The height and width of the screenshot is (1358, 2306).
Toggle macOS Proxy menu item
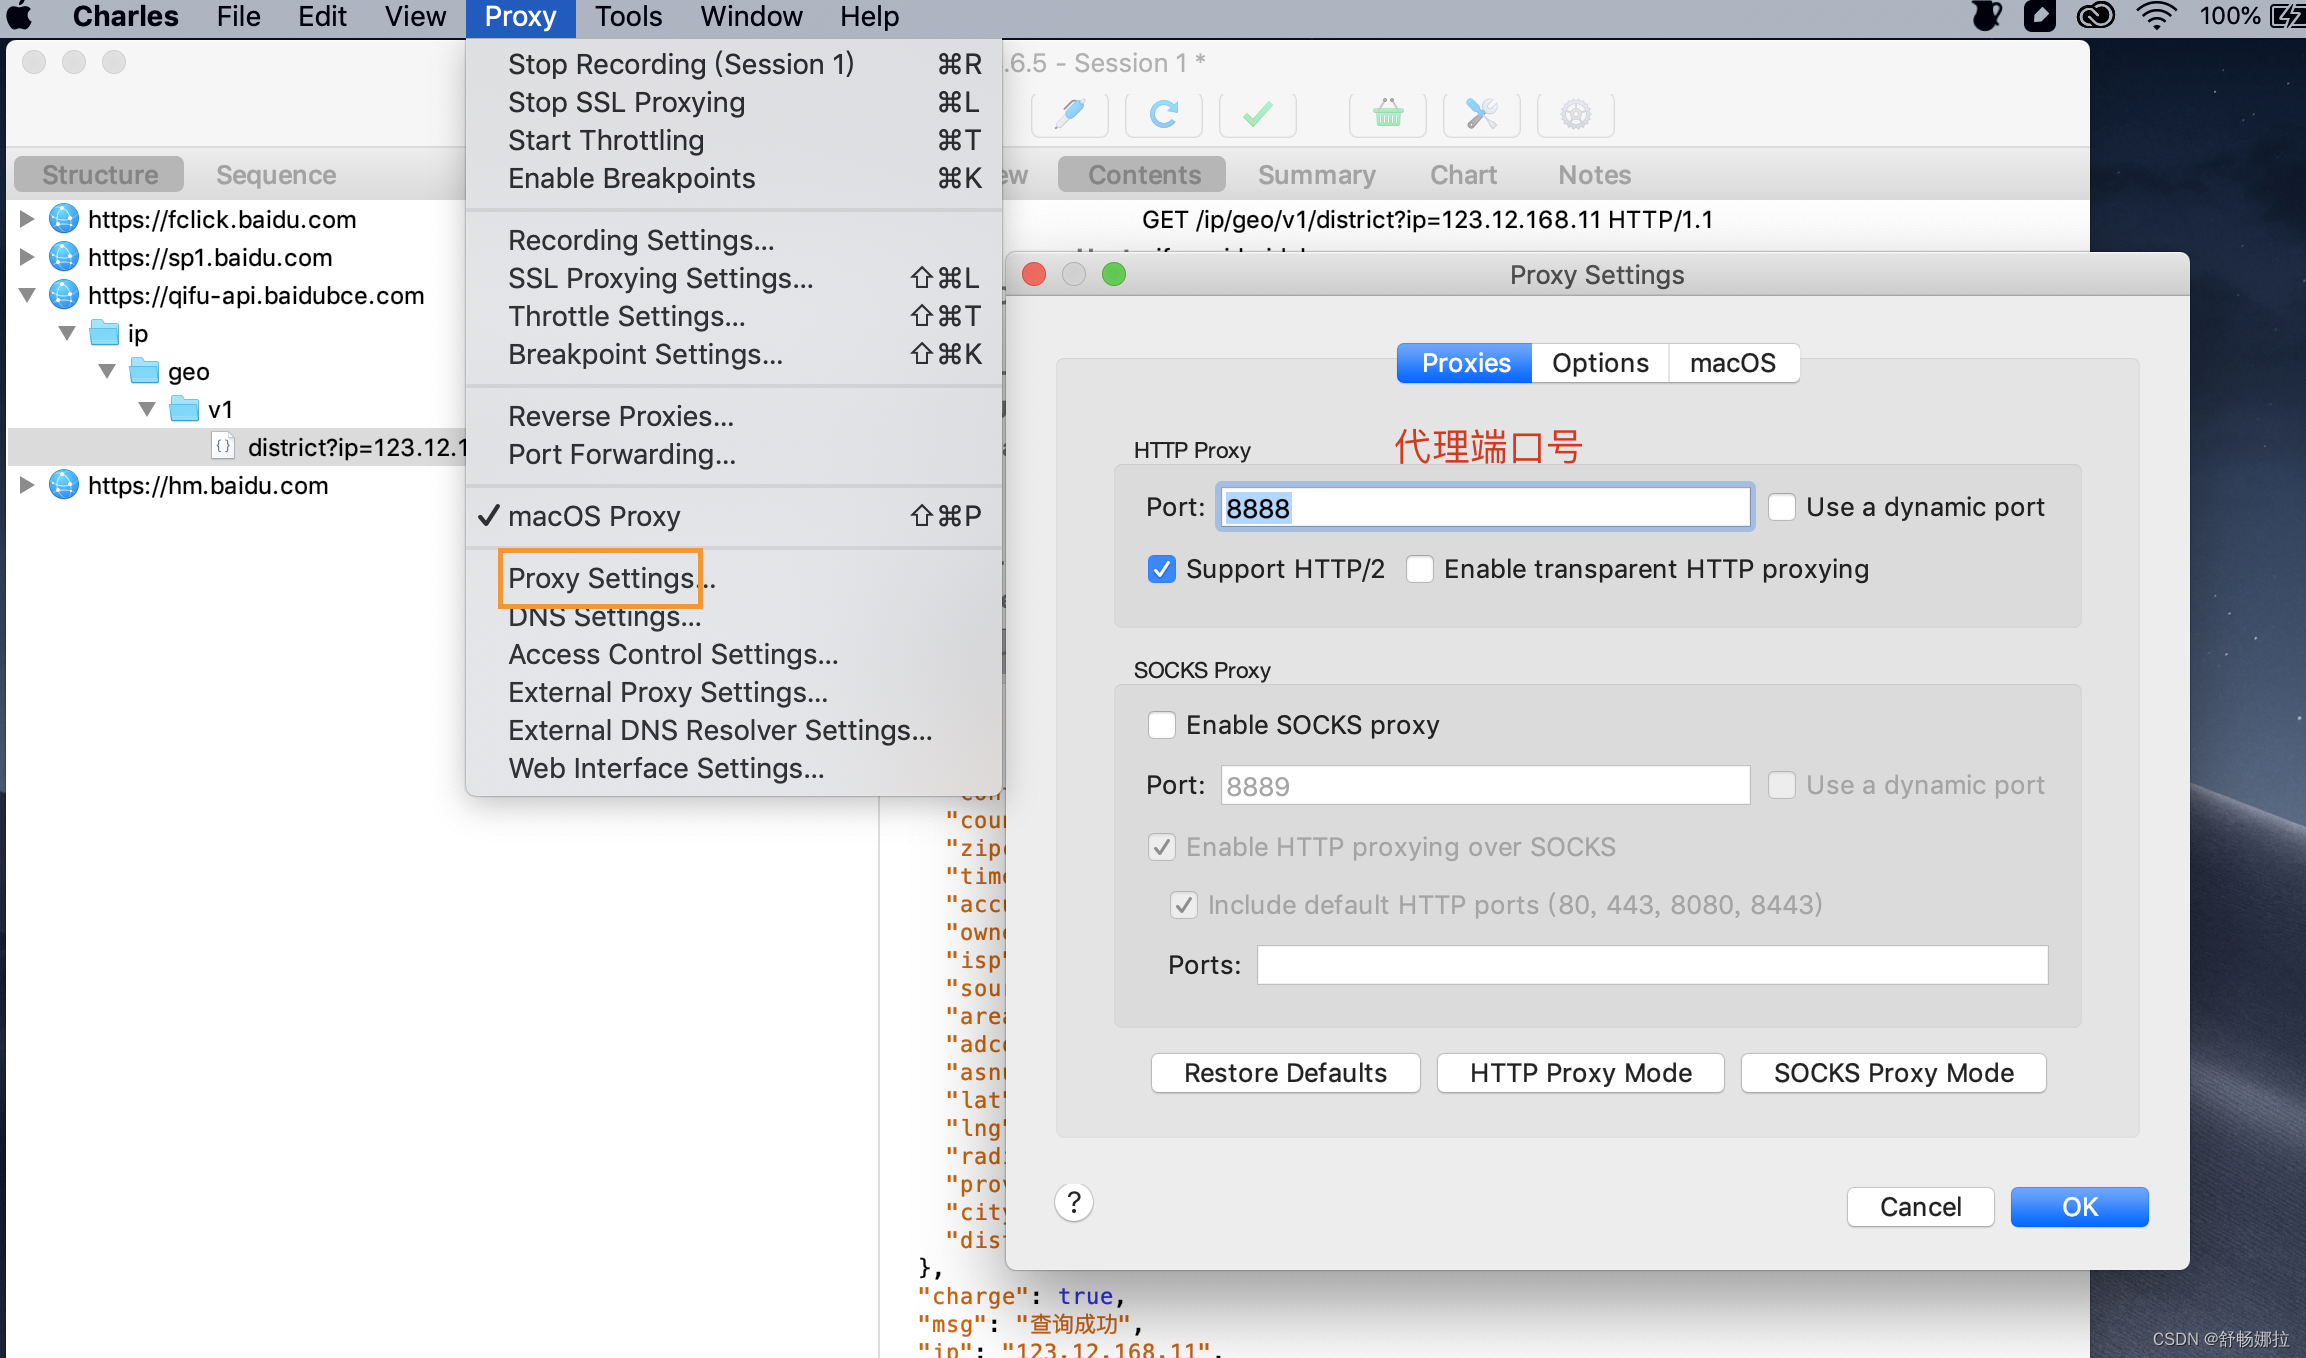coord(734,516)
